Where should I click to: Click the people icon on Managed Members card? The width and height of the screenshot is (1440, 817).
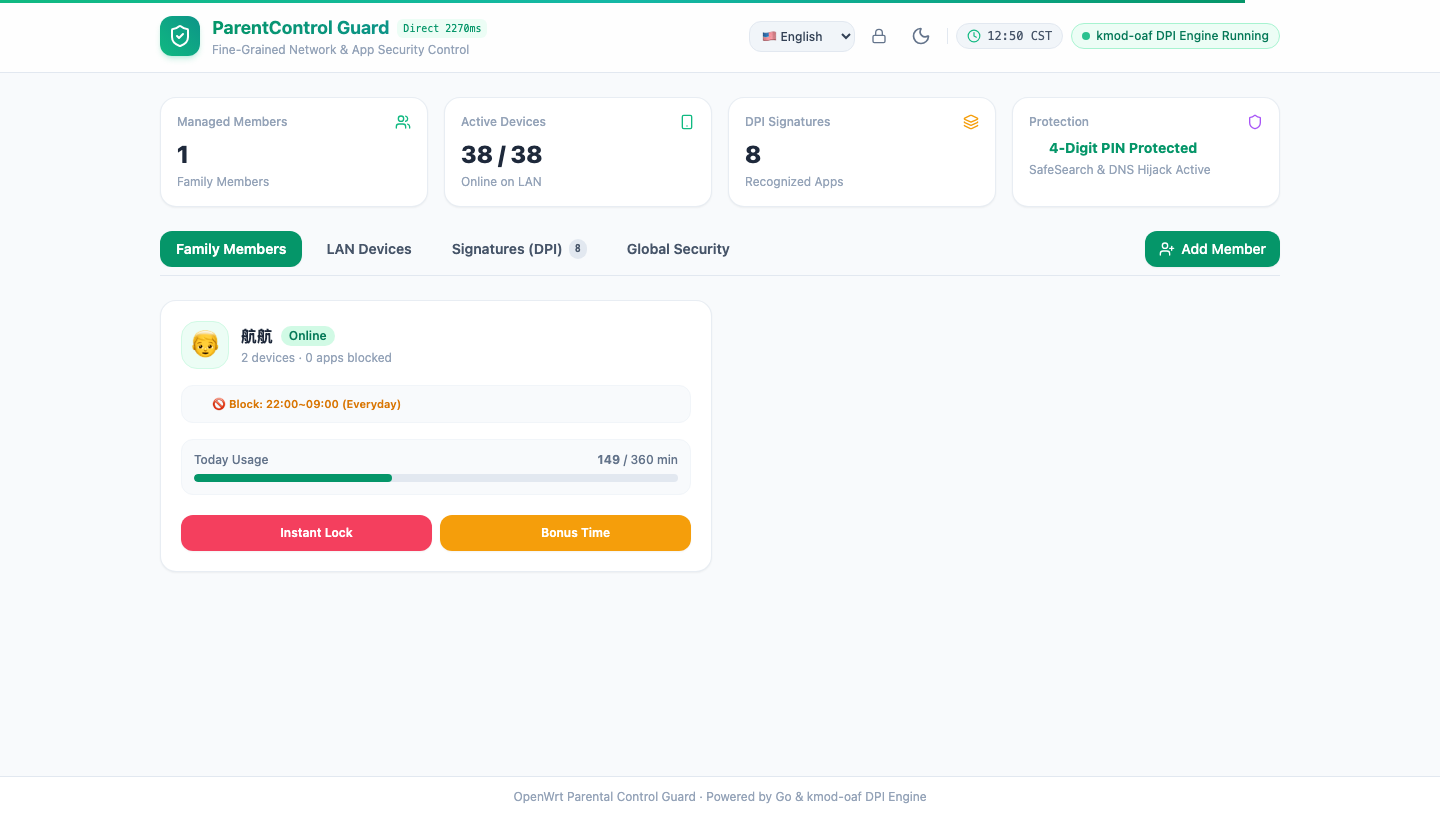(x=403, y=122)
